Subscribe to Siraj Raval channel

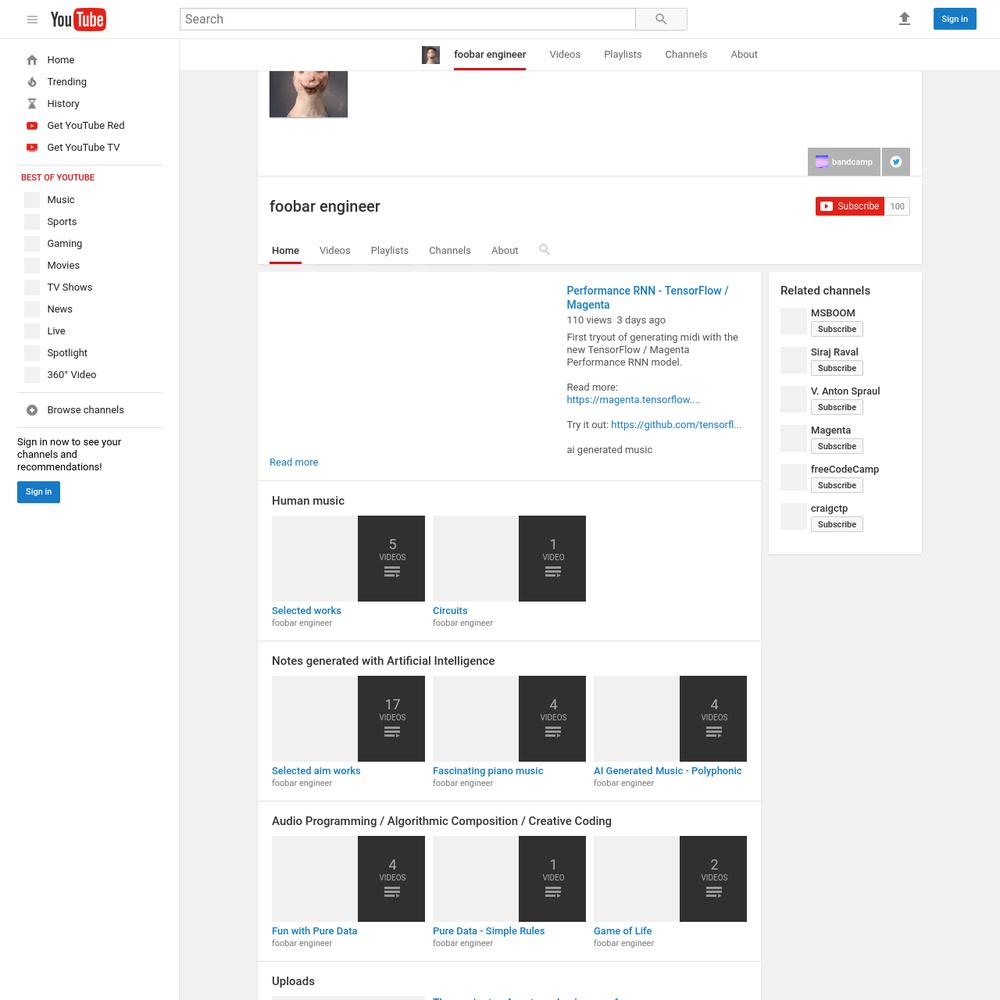click(x=837, y=368)
